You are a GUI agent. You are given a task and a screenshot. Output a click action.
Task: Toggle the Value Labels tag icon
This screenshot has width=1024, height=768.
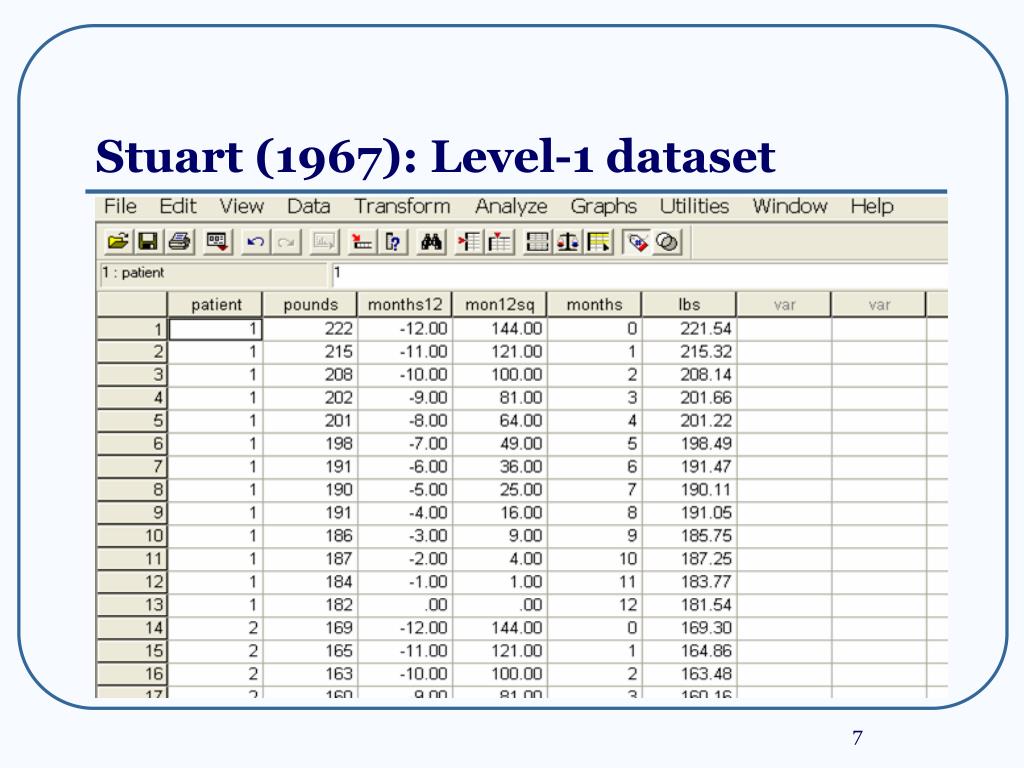[x=636, y=242]
